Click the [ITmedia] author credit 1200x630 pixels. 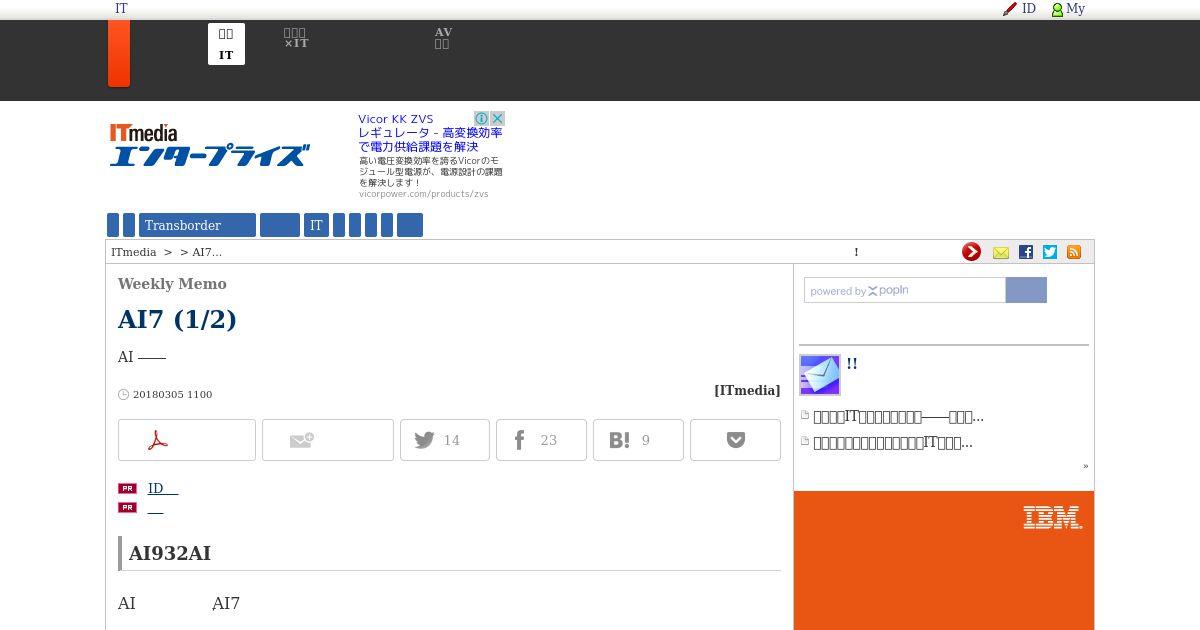[x=747, y=391]
